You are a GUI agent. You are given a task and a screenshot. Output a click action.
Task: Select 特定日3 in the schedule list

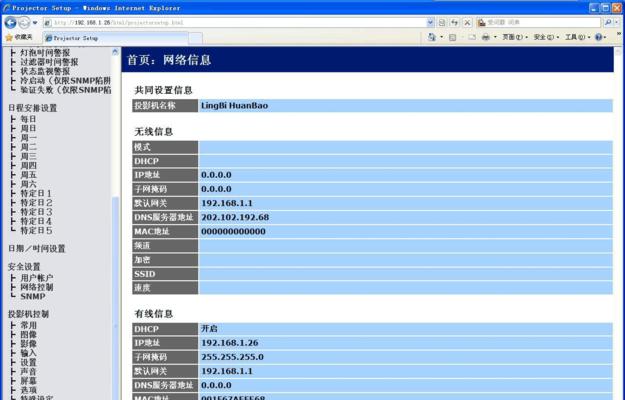pyautogui.click(x=36, y=212)
